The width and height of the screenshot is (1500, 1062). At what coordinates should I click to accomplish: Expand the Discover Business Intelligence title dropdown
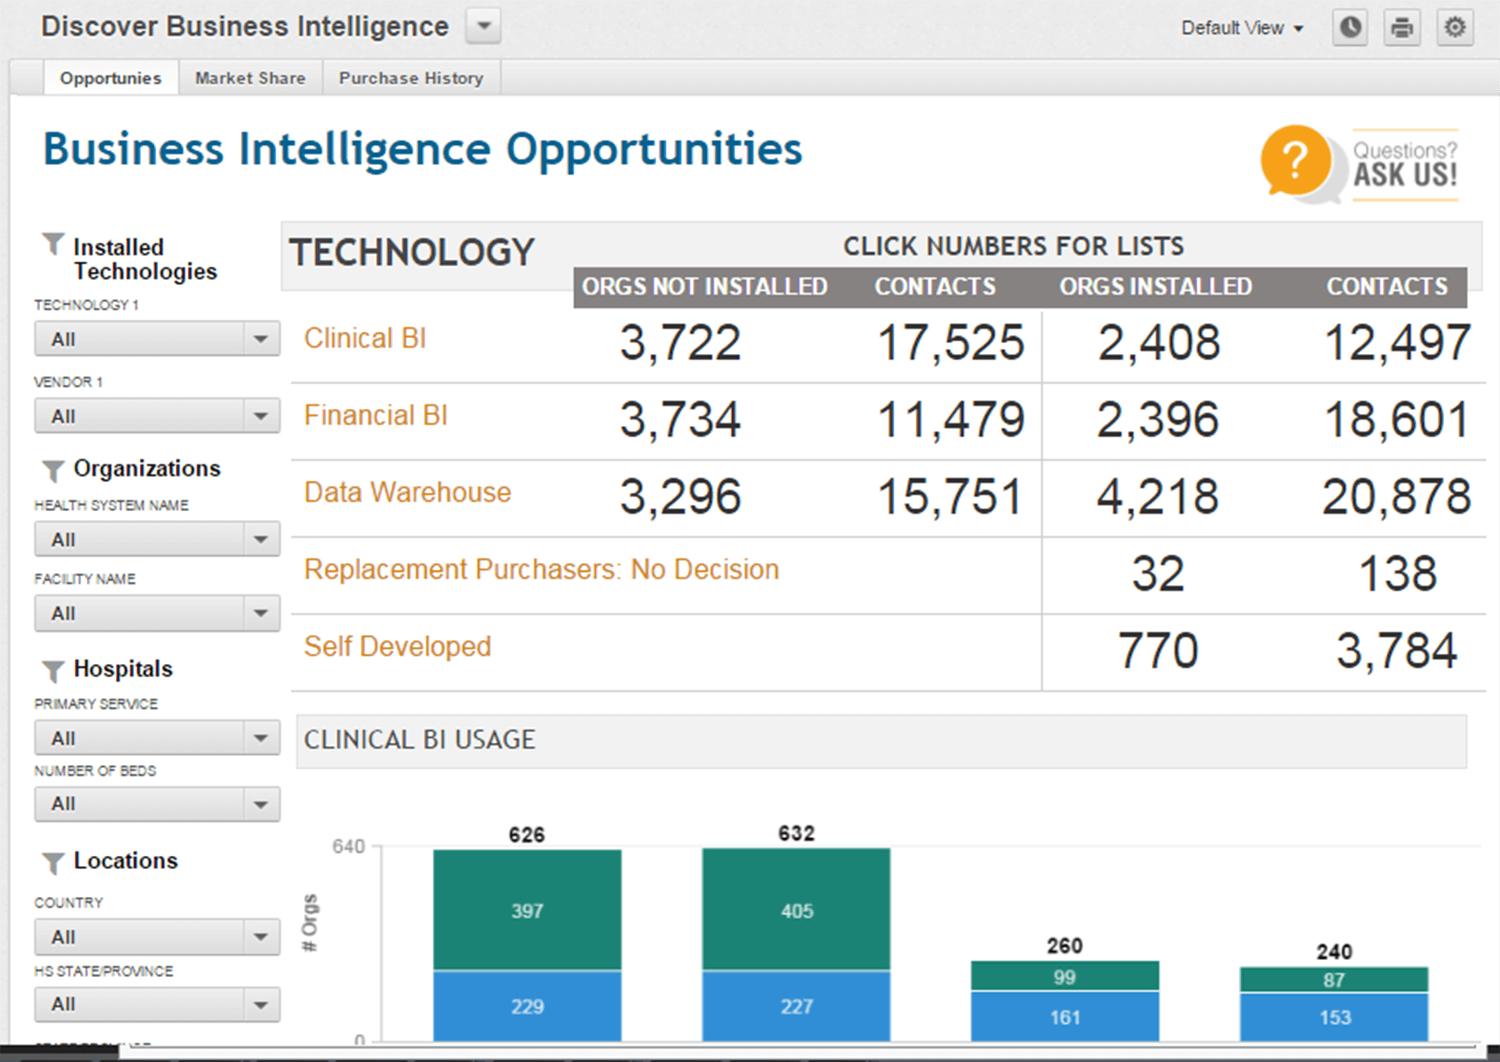click(x=483, y=26)
